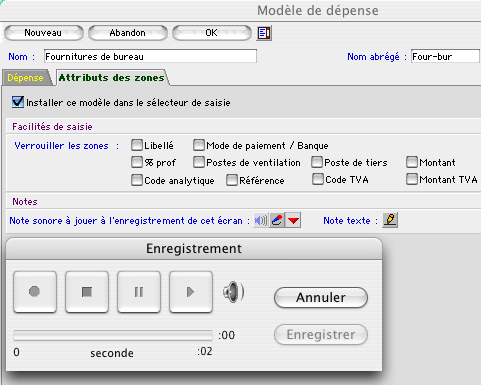Click the erase sound note icon

coord(277,220)
